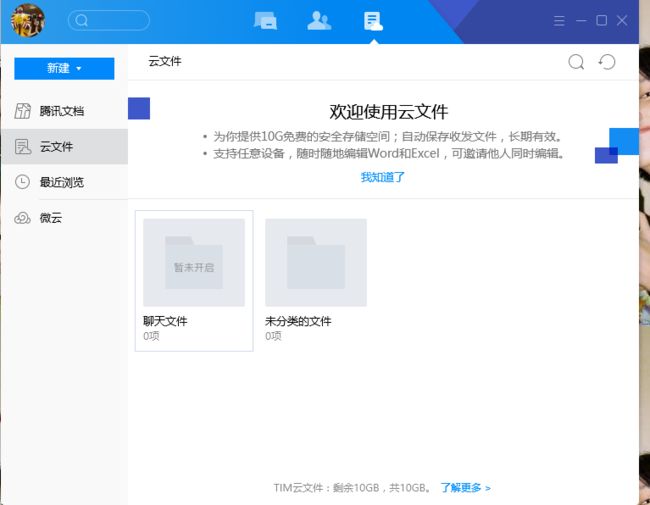Search files with the magnifier icon
Viewport: 650px width, 505px height.
click(x=576, y=62)
